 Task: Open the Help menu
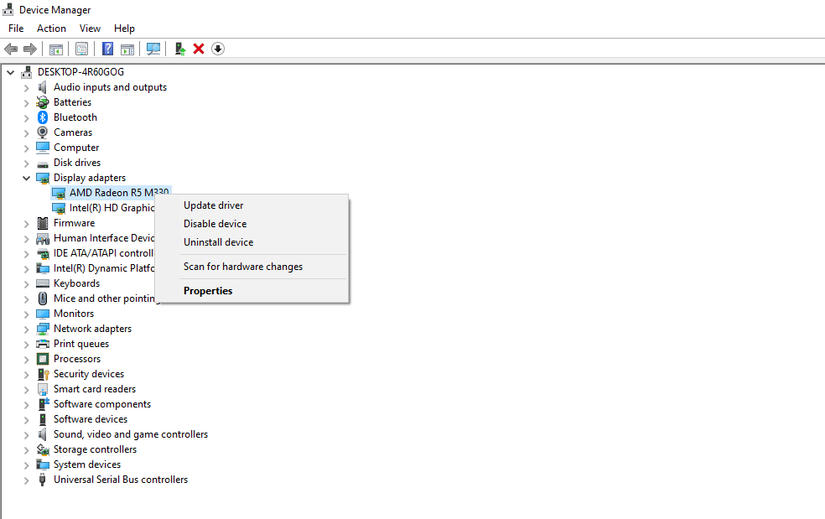coord(124,28)
